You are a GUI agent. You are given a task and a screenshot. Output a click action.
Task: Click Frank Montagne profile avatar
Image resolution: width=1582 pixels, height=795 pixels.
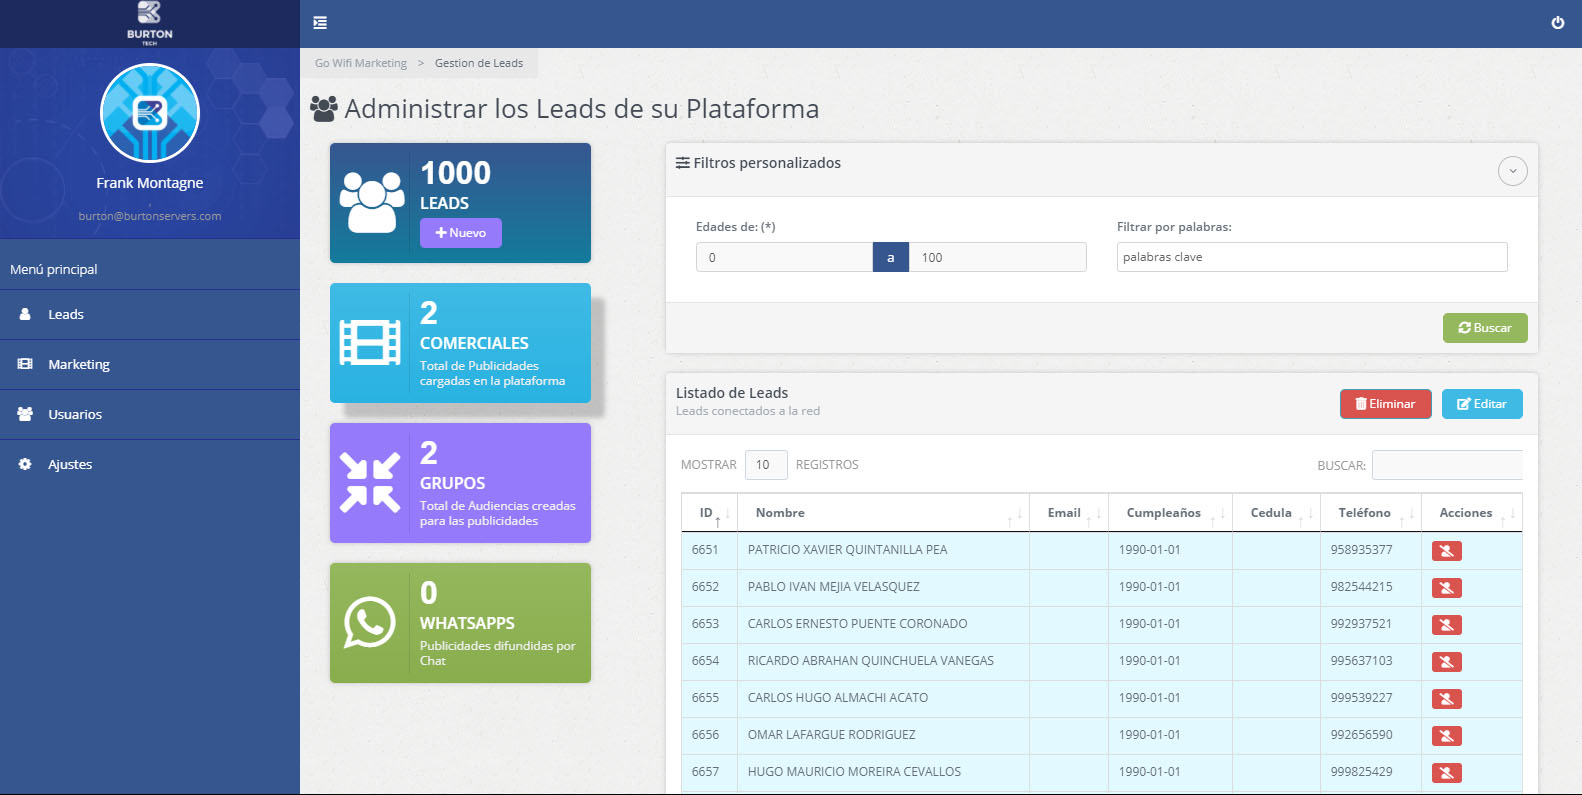[x=150, y=113]
